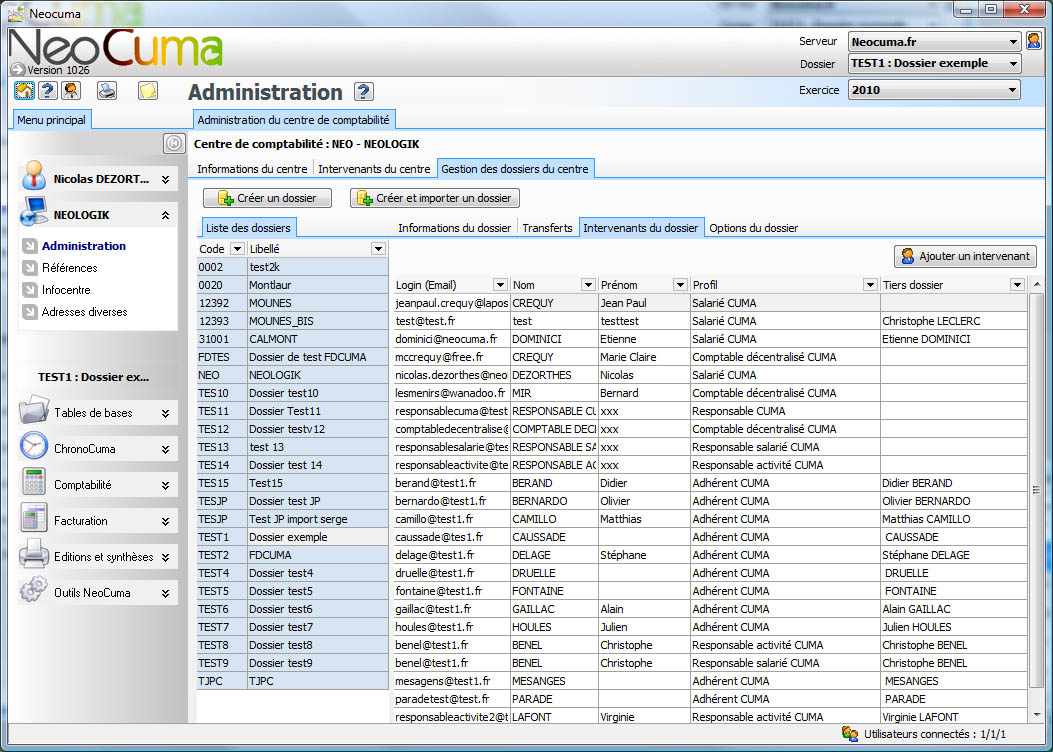Image resolution: width=1053 pixels, height=752 pixels.
Task: Open the yellow sticky note icon
Action: tap(148, 90)
